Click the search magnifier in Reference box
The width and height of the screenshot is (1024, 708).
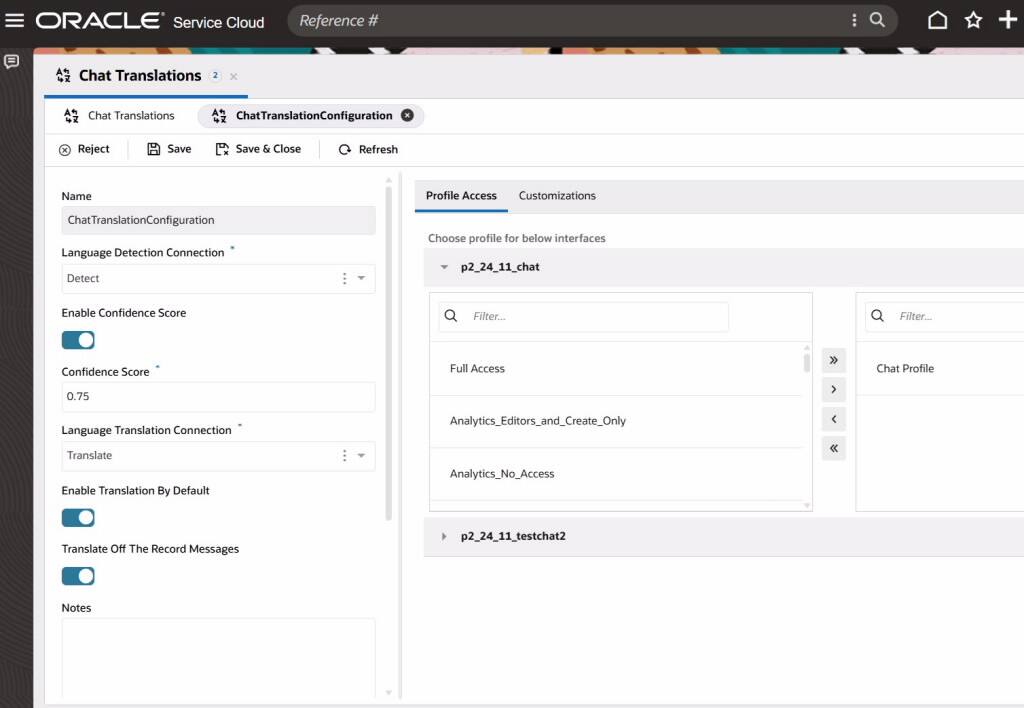pos(877,20)
